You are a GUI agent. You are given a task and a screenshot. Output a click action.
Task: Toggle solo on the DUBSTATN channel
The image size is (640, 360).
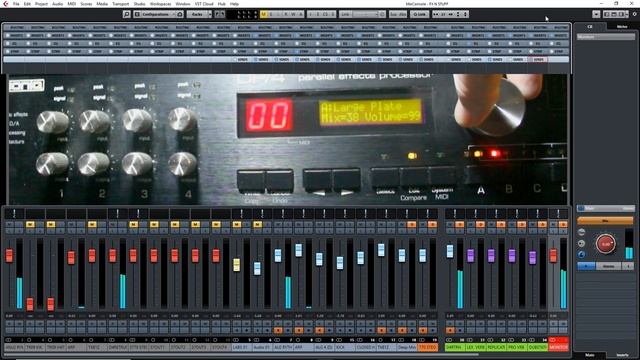tap(542, 224)
